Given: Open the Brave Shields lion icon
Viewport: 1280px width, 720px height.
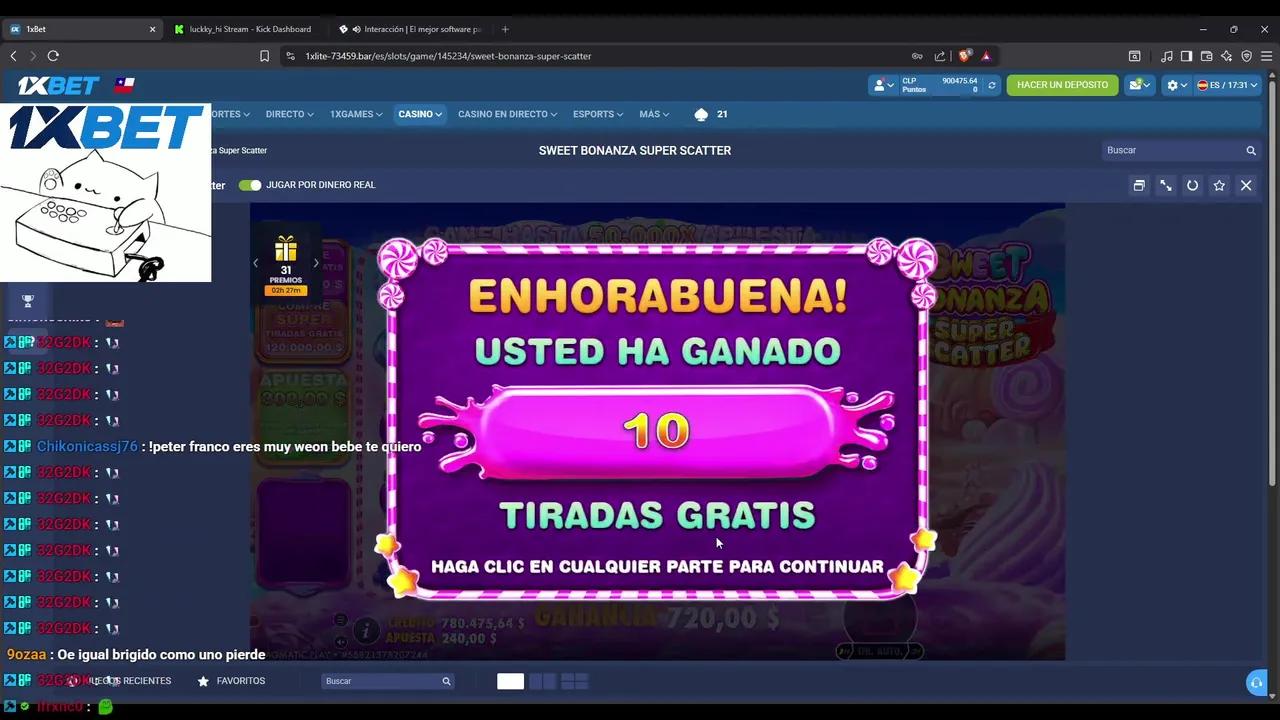Looking at the screenshot, I should [x=964, y=56].
